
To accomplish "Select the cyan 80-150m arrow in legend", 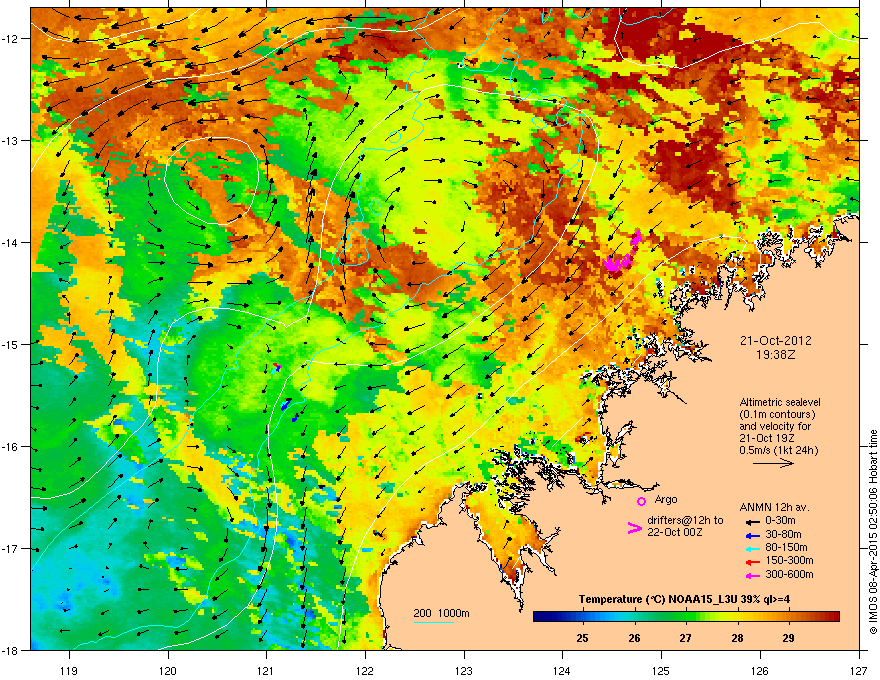I will 752,548.
